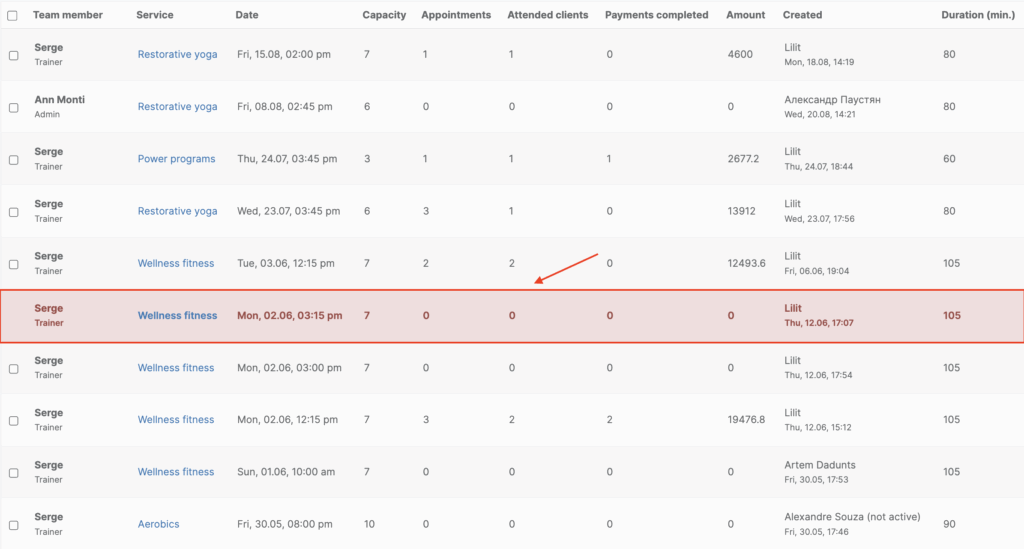Click the Capacity column header
1024x549 pixels.
pos(383,15)
